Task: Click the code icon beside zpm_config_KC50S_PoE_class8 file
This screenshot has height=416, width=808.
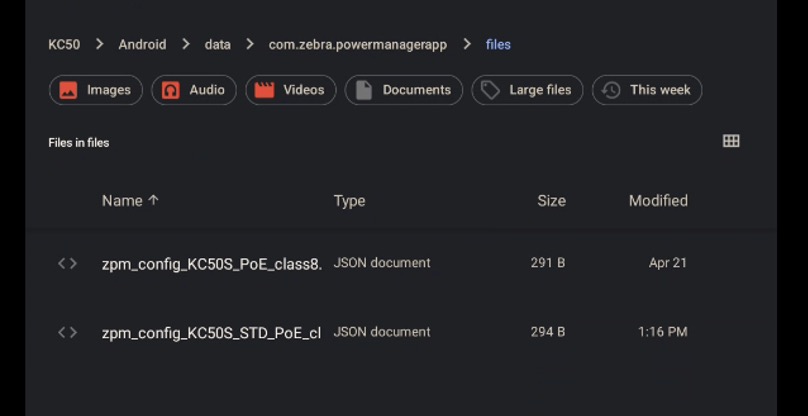Action: point(68,263)
